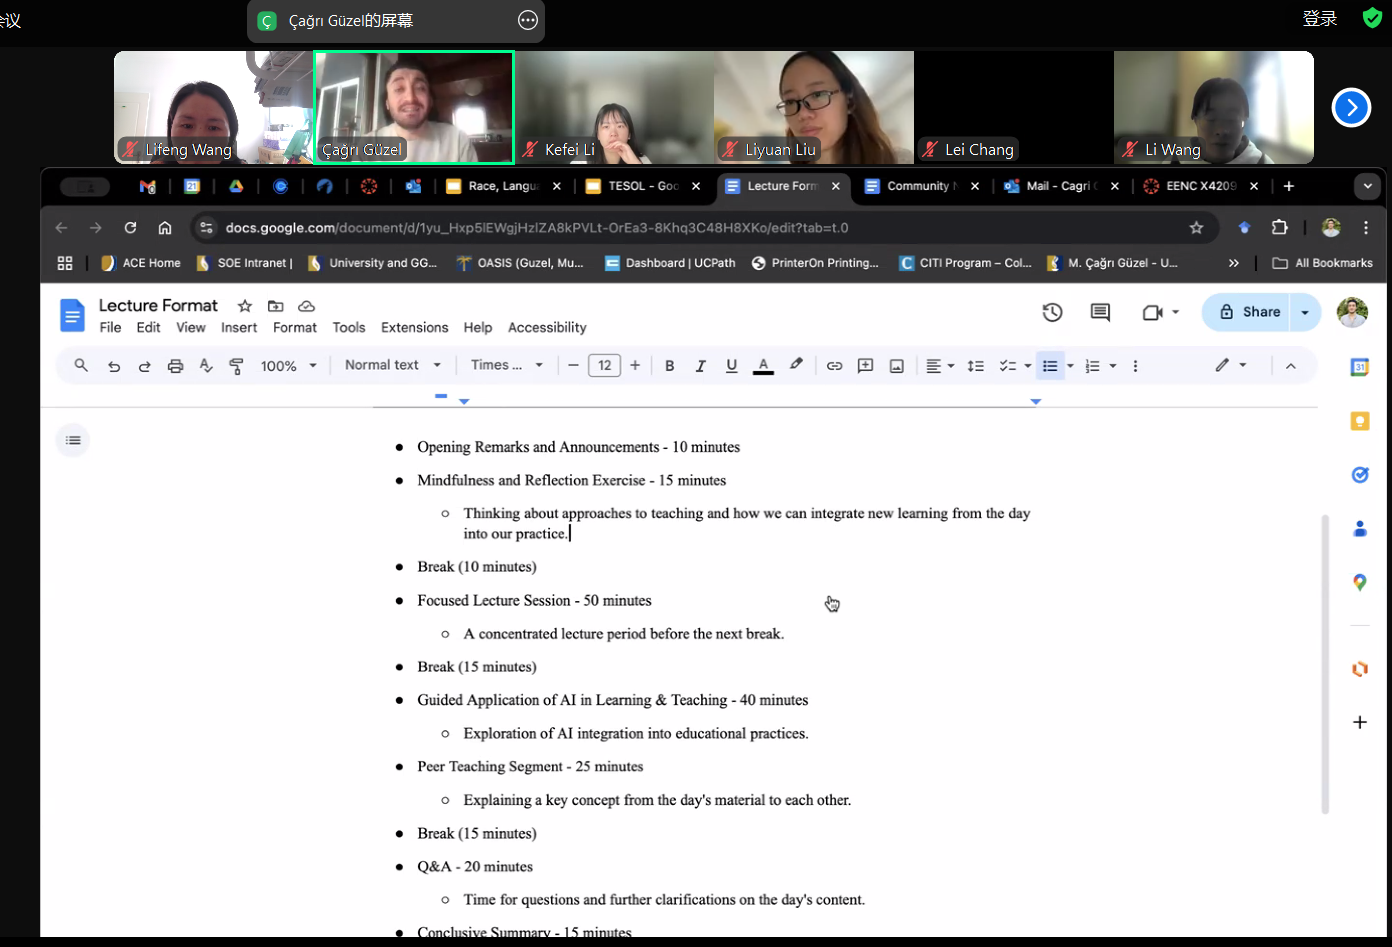The width and height of the screenshot is (1392, 947).
Task: Click the insert link icon
Action: coord(834,366)
